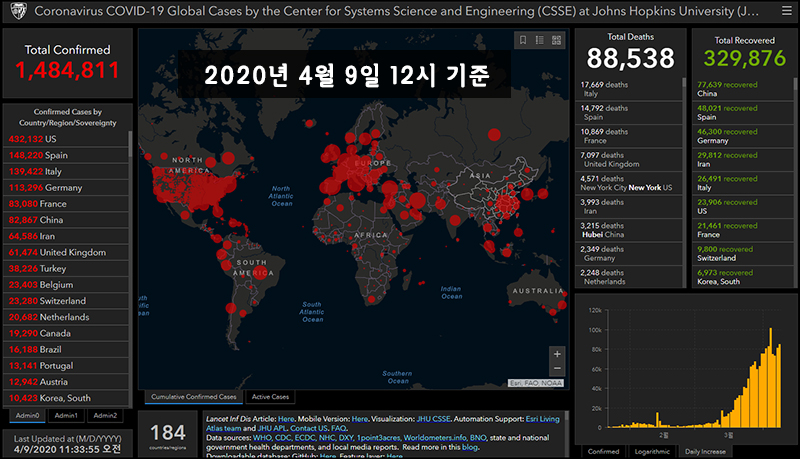Open the JHU APL link
The image size is (800, 459).
tap(272, 428)
